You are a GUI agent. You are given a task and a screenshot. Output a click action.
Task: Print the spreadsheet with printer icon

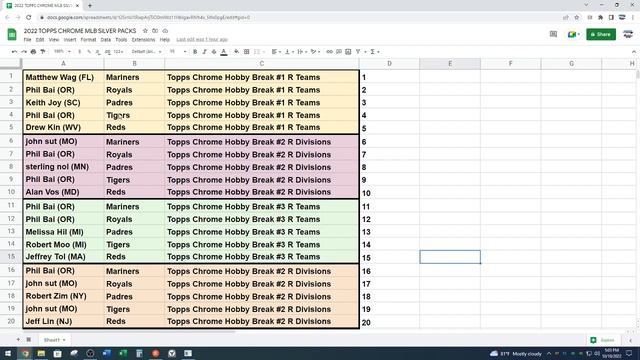[x=33, y=52]
